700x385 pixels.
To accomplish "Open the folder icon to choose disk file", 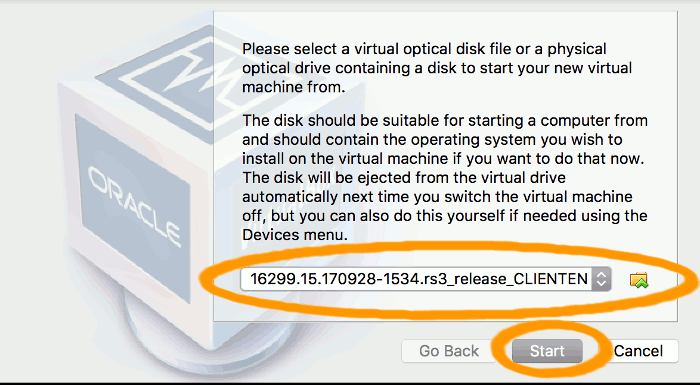I will pyautogui.click(x=639, y=280).
